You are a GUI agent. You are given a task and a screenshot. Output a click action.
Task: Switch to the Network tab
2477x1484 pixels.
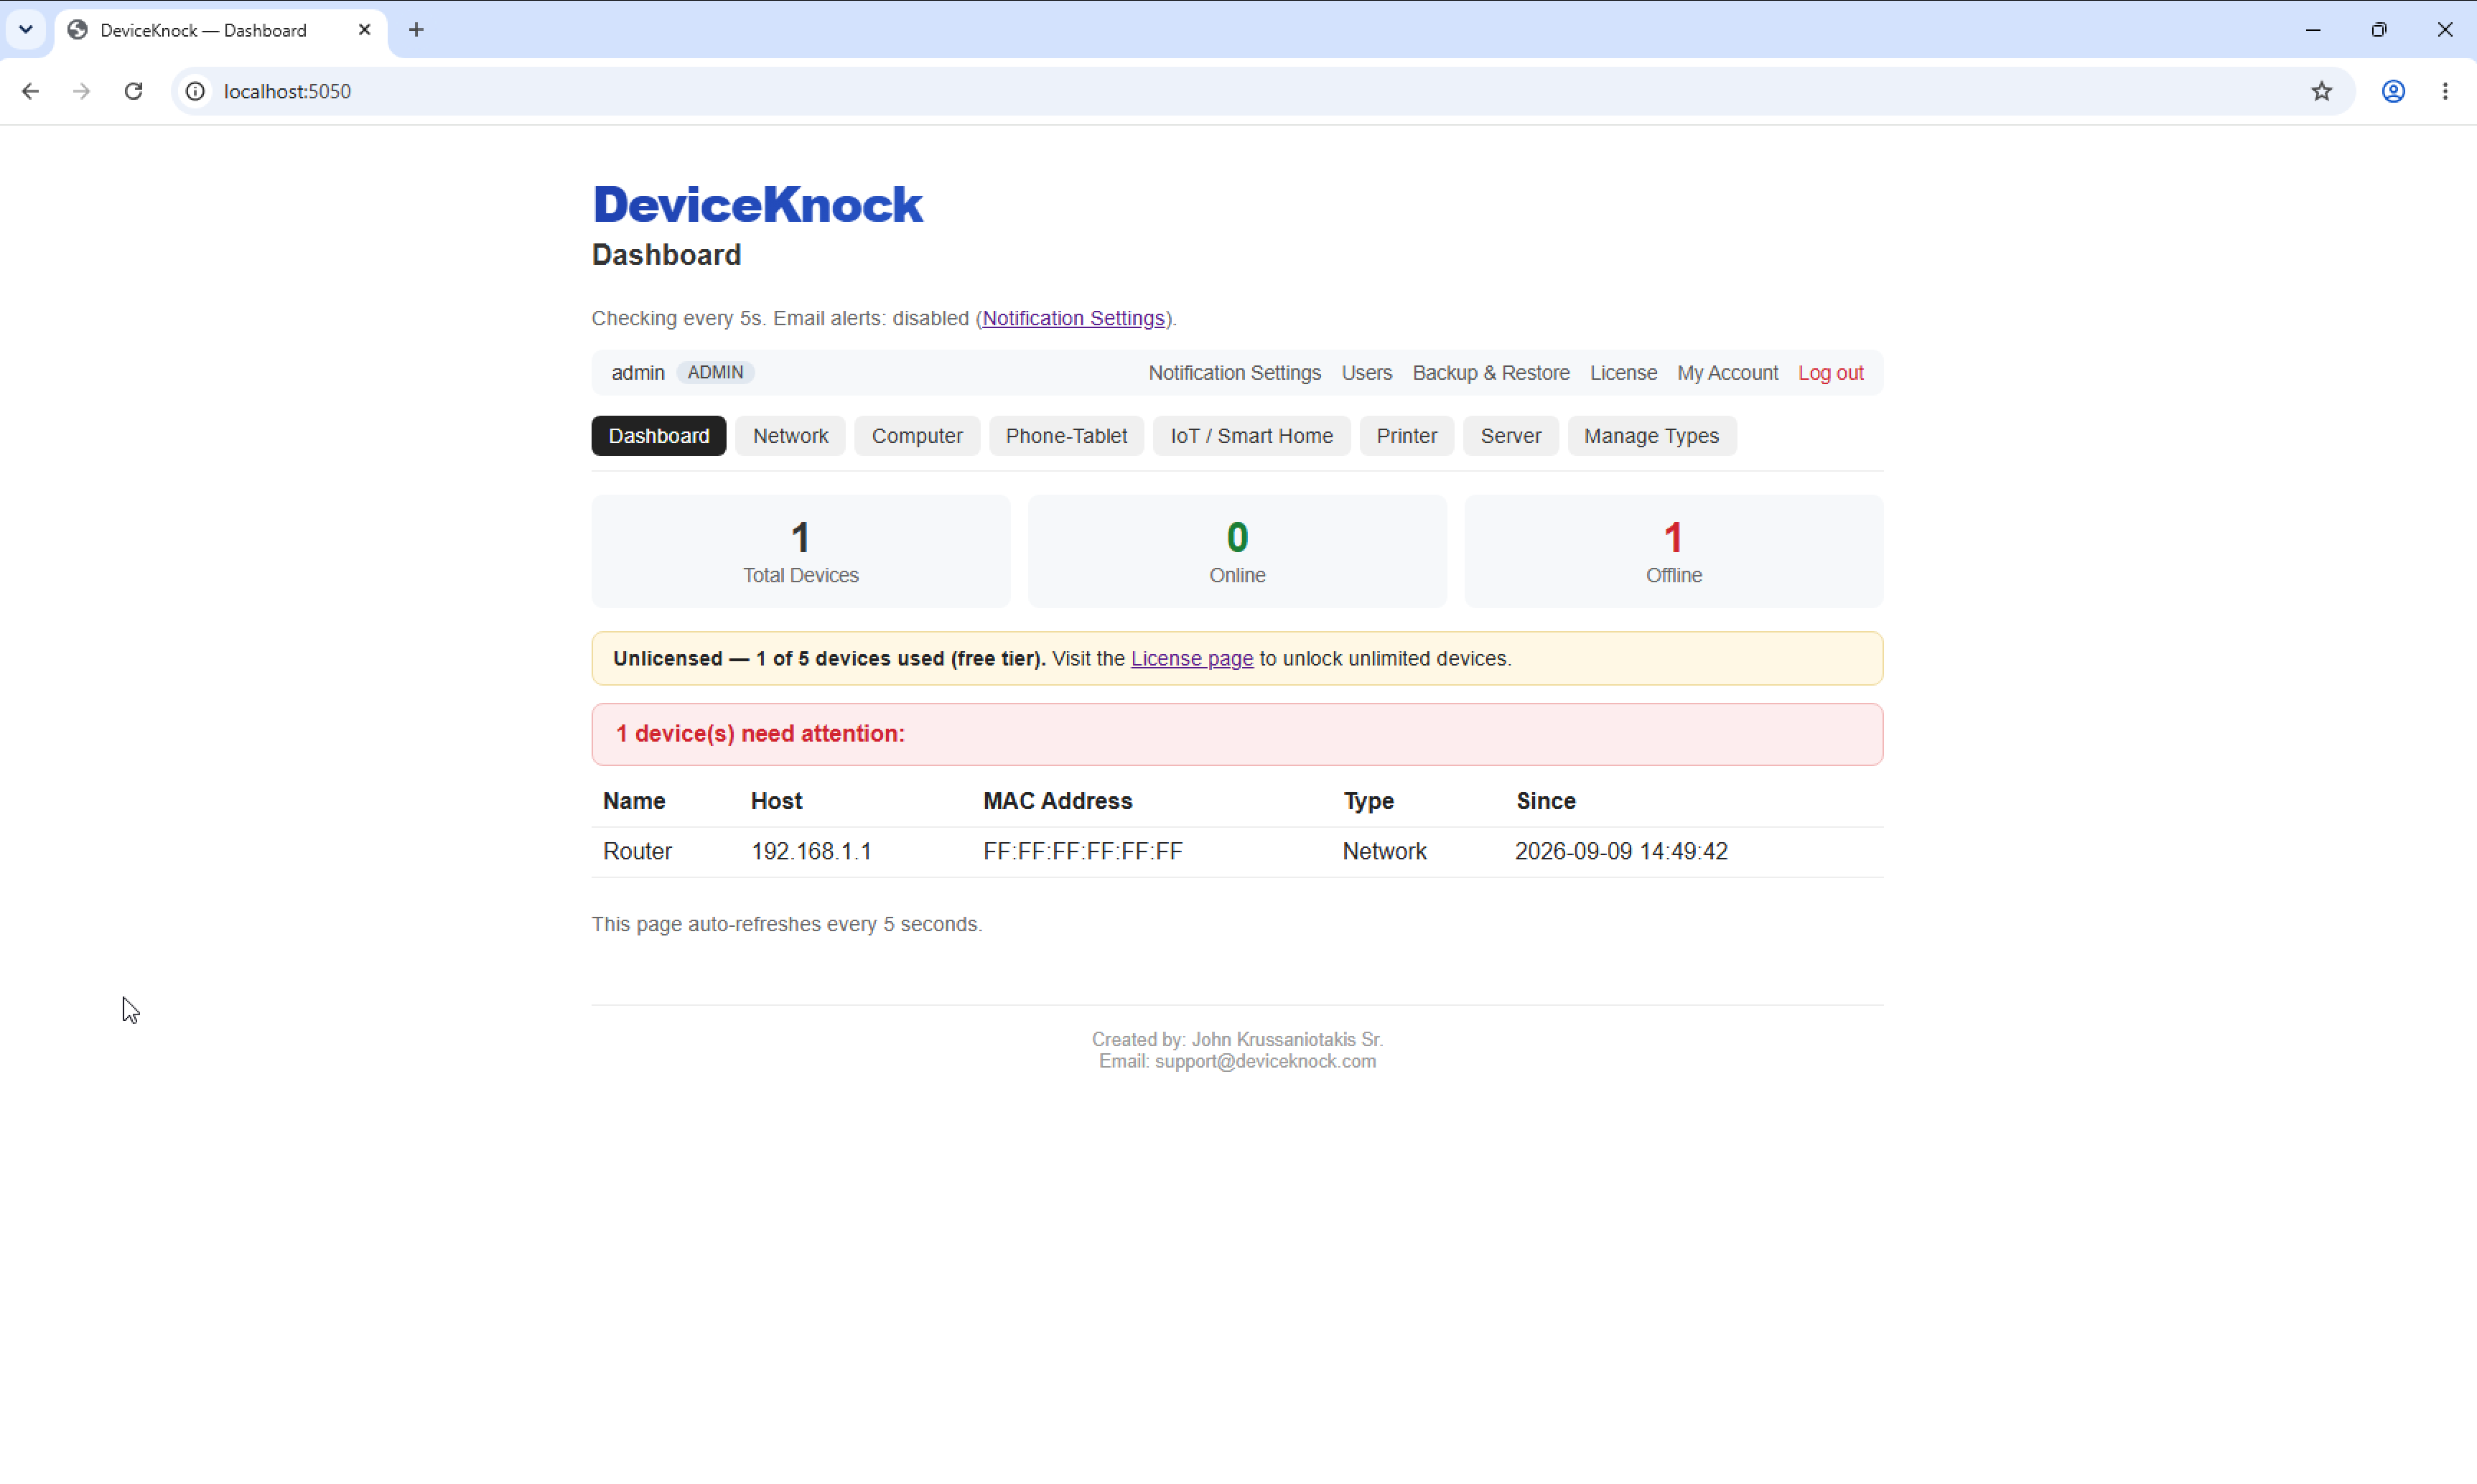pyautogui.click(x=790, y=436)
